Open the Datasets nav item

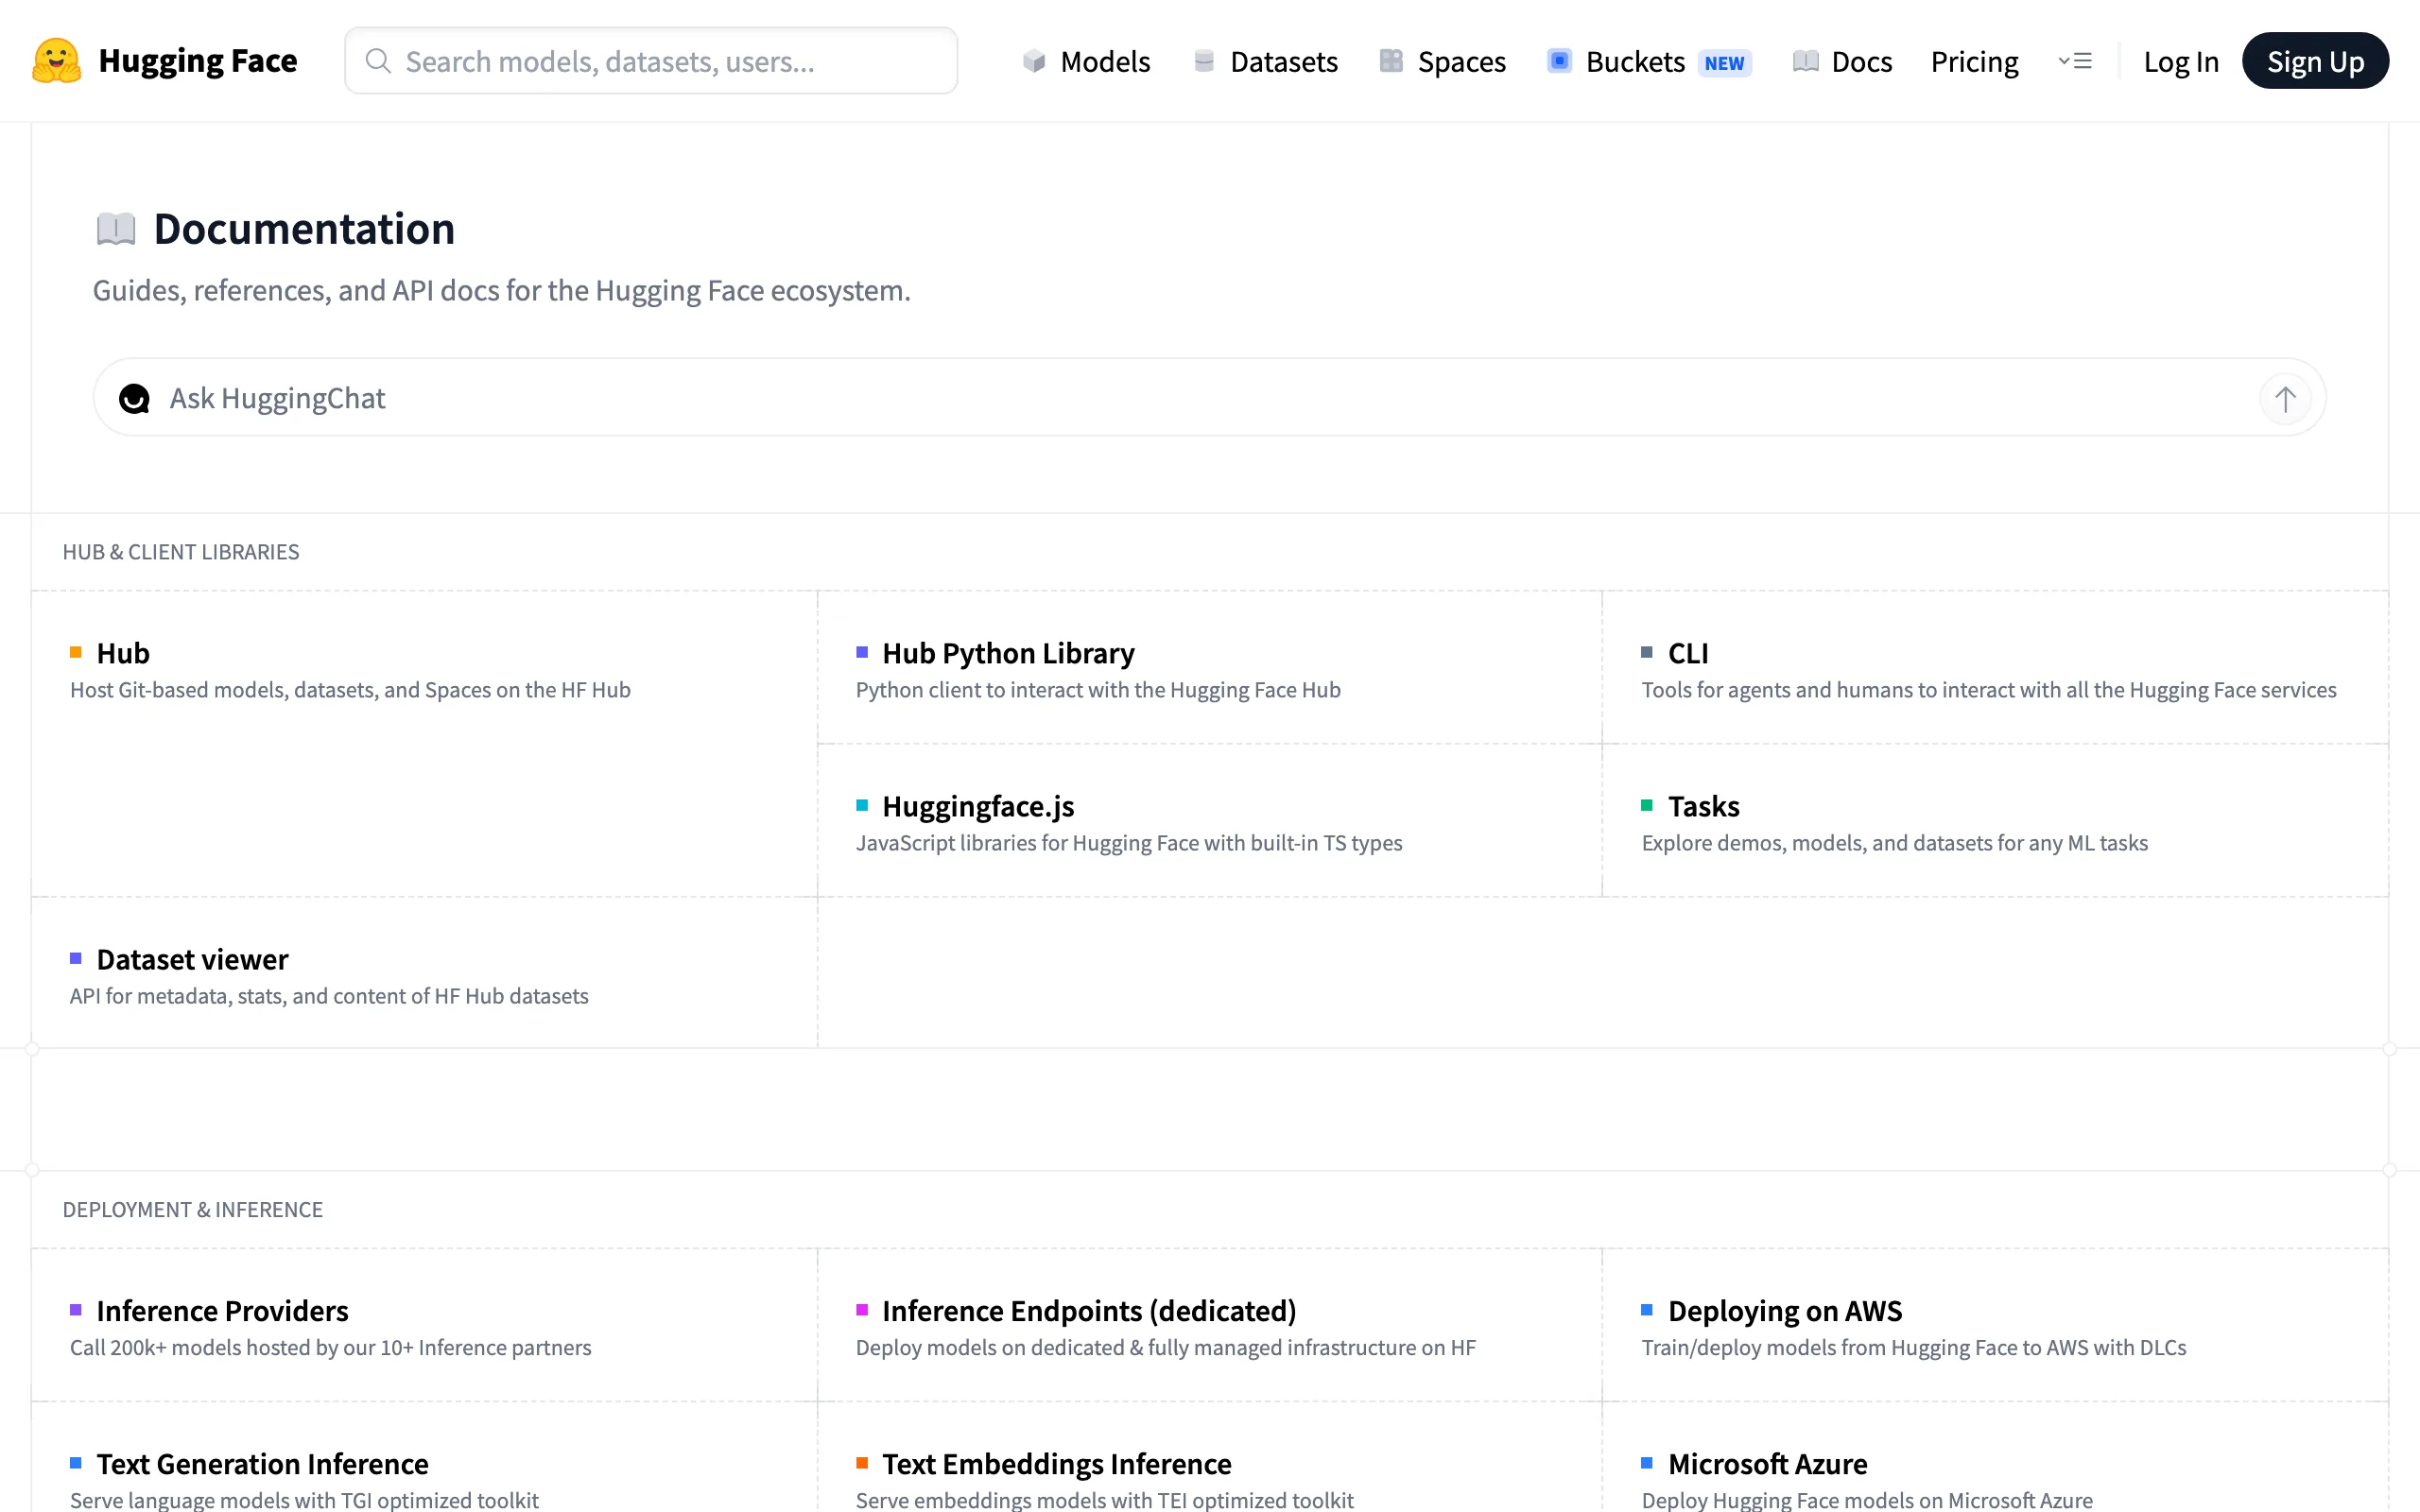click(1265, 61)
